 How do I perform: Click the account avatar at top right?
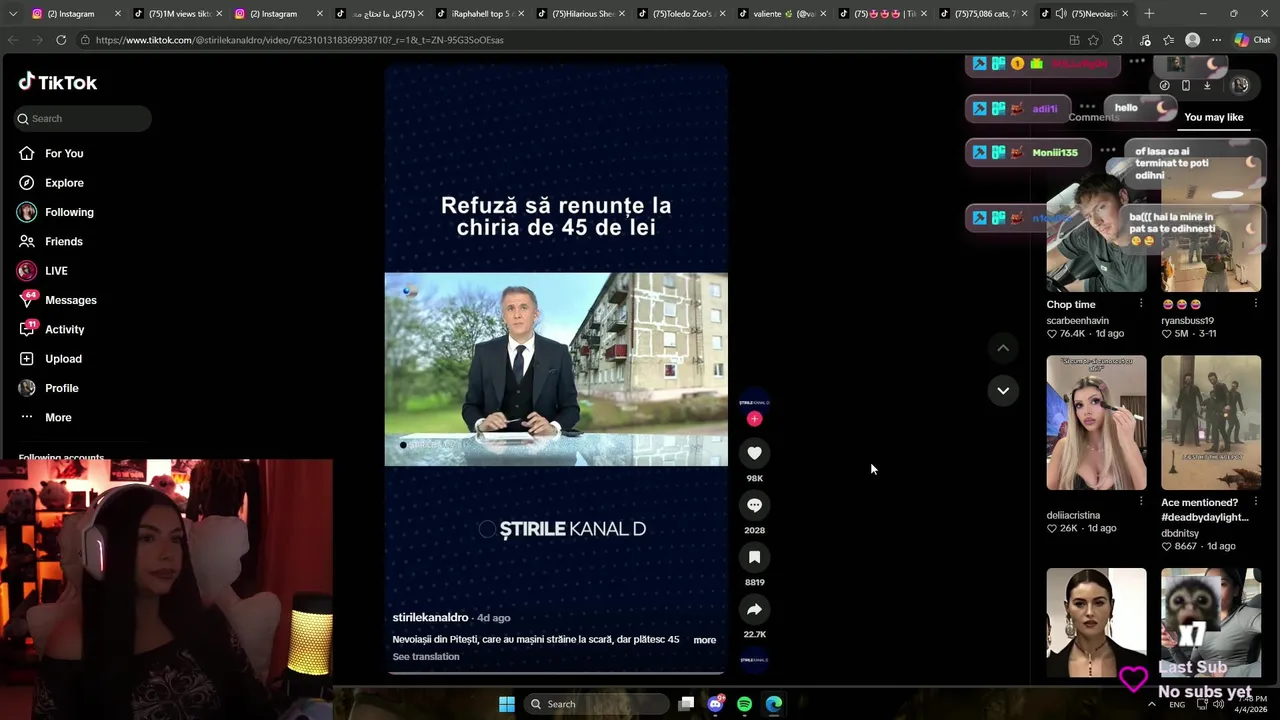click(1240, 85)
